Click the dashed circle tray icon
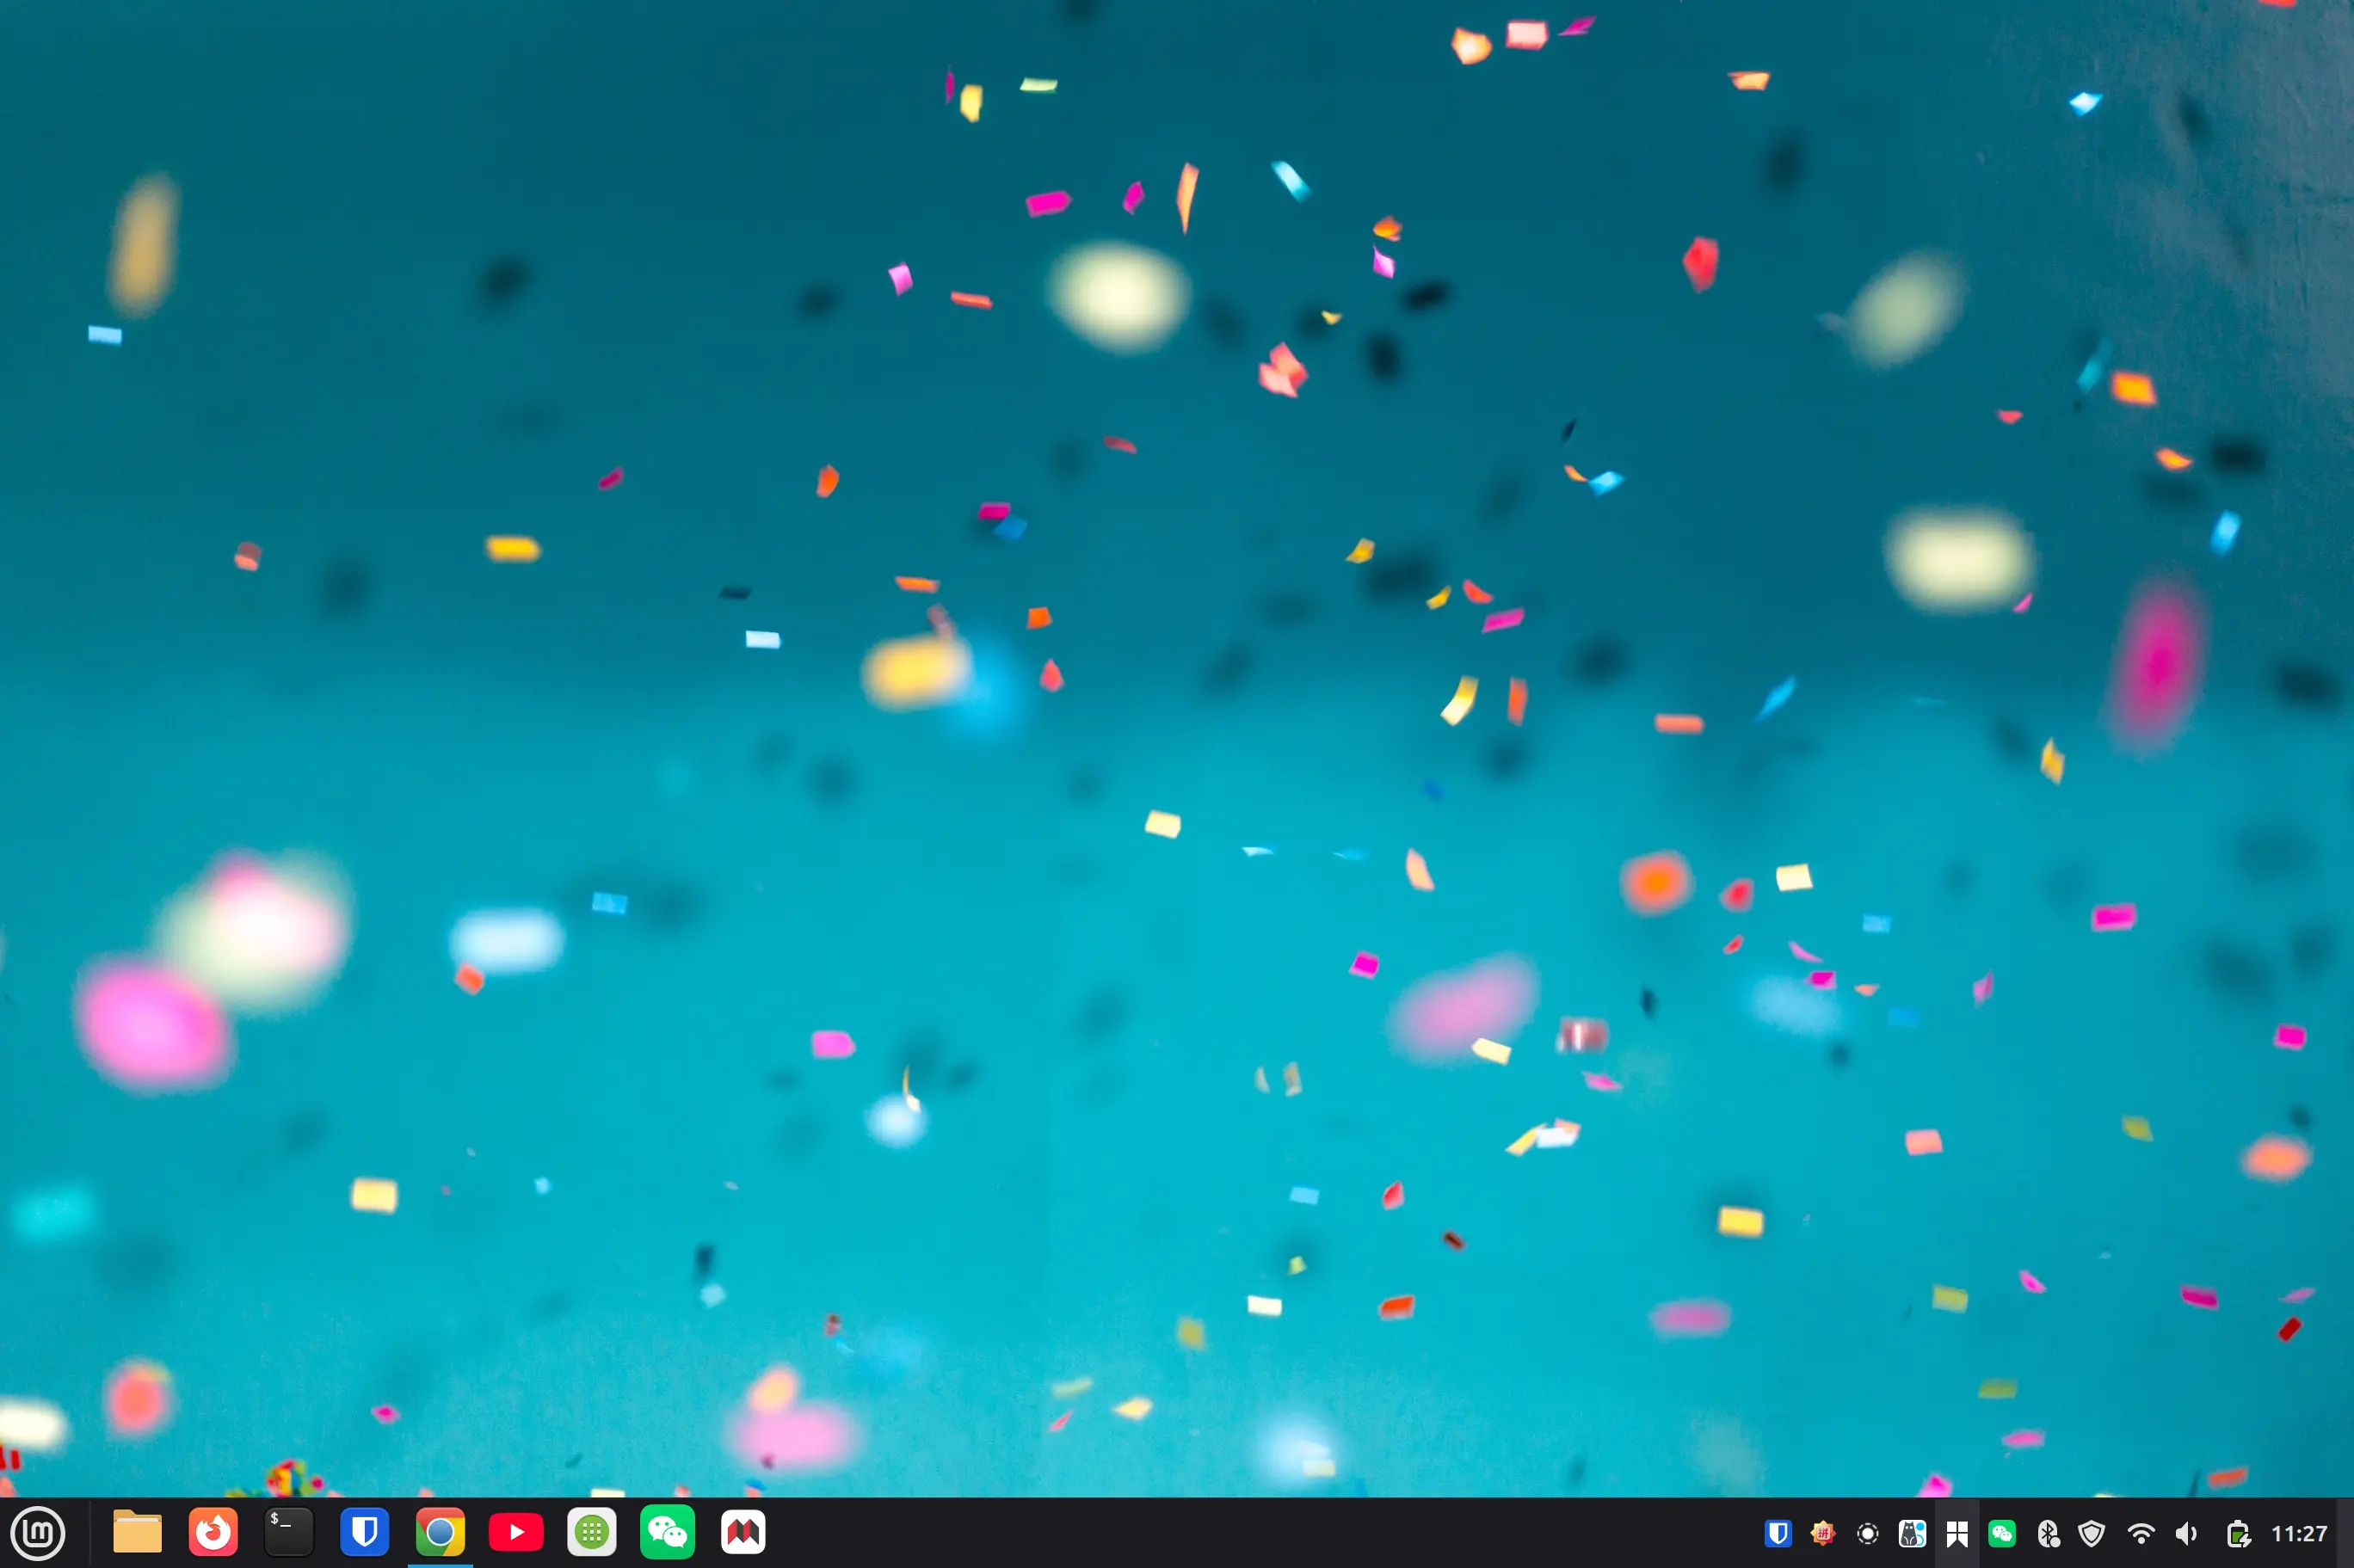The height and width of the screenshot is (1568, 2354). coord(1867,1534)
